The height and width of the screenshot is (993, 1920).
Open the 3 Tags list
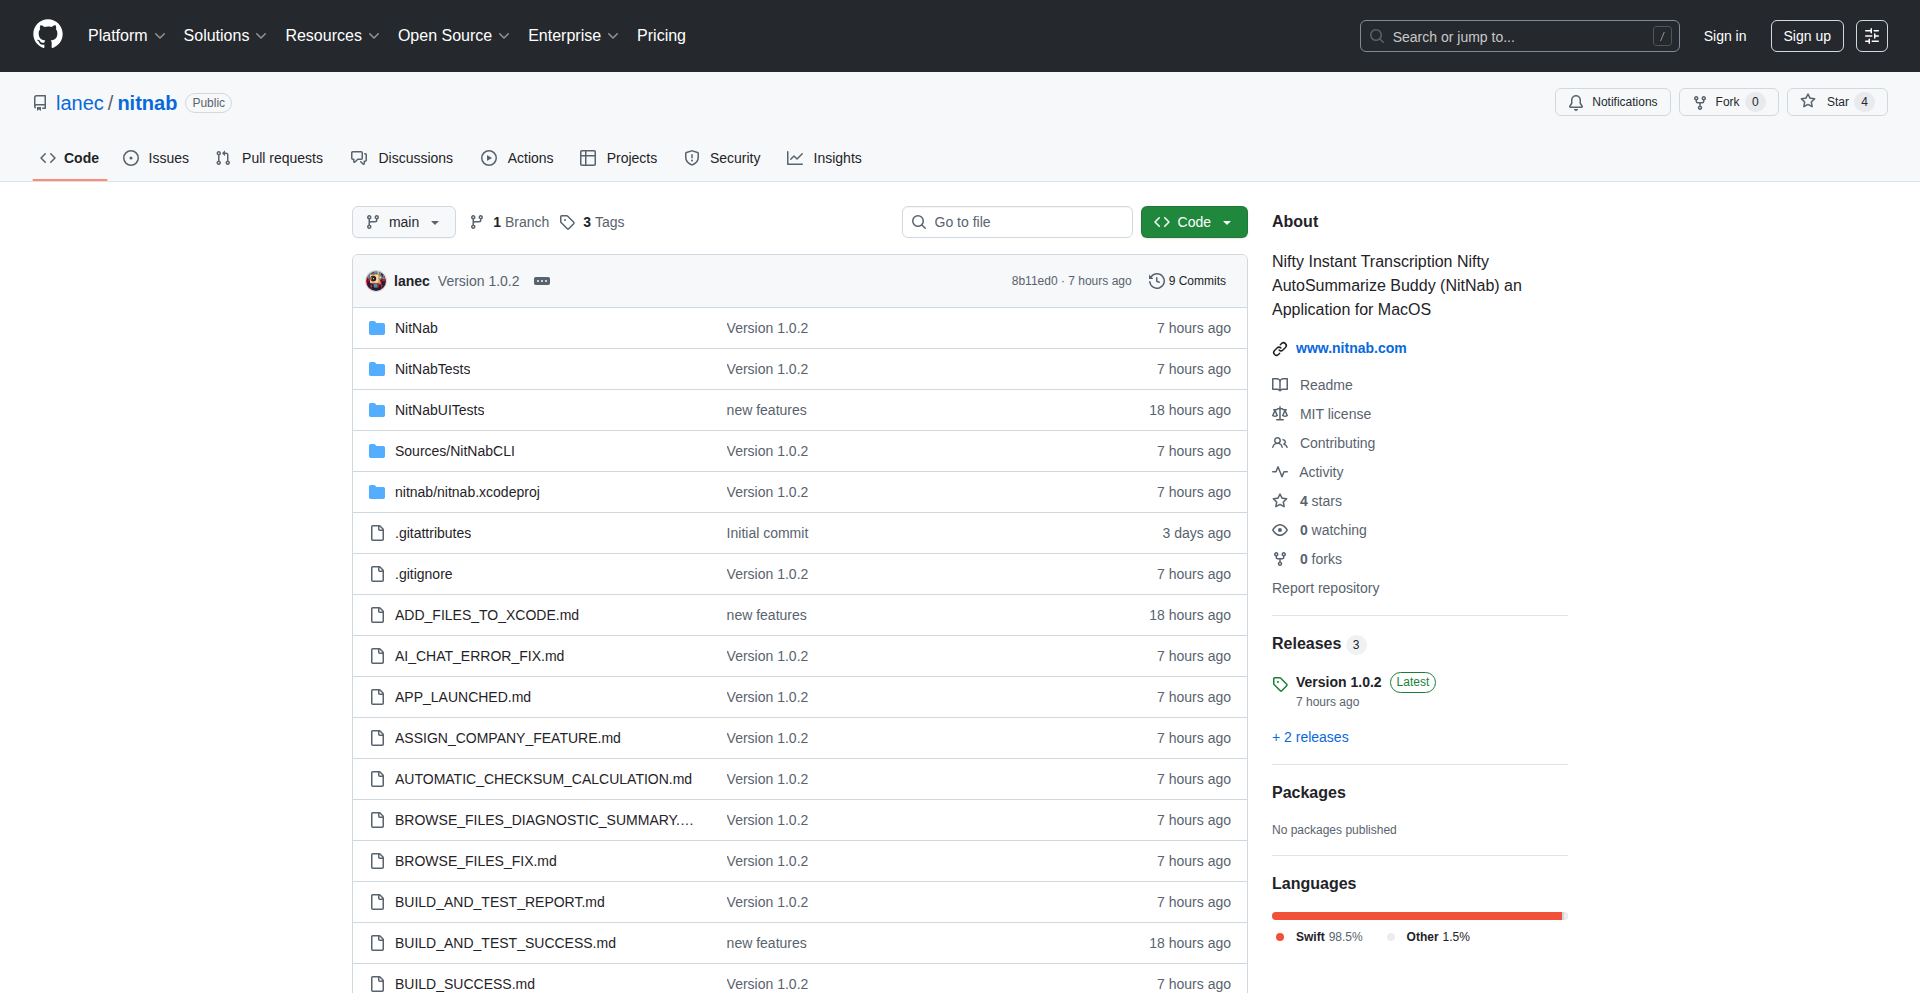[x=592, y=222]
